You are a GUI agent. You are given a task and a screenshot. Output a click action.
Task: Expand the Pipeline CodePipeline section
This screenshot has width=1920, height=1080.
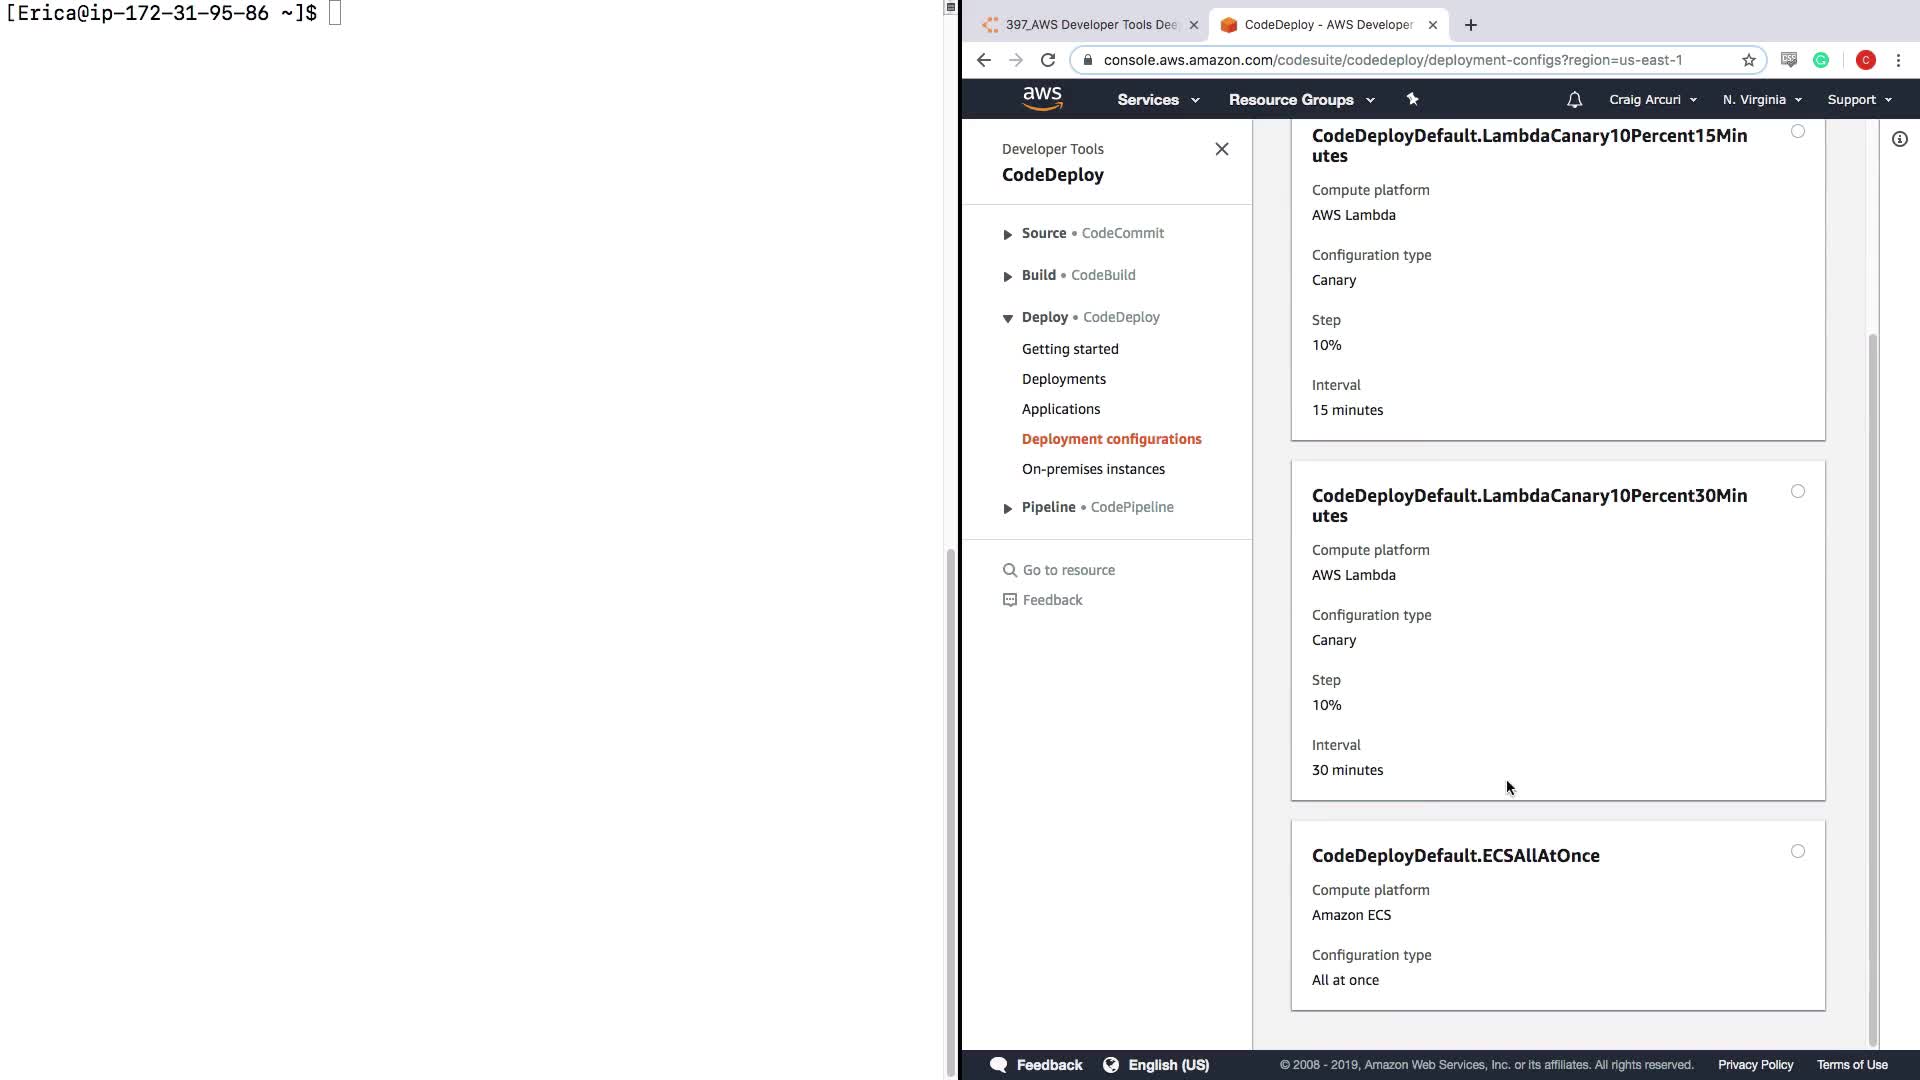(x=1007, y=508)
